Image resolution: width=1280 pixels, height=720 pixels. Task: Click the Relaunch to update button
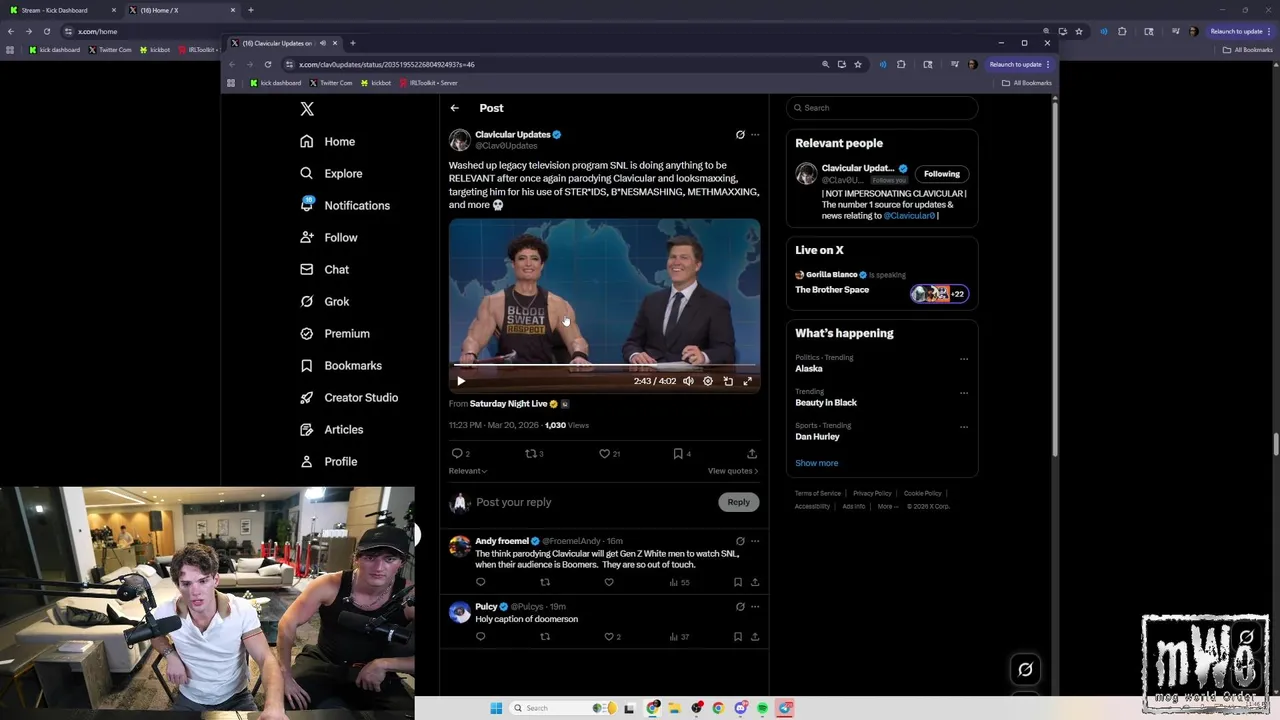pos(1018,65)
